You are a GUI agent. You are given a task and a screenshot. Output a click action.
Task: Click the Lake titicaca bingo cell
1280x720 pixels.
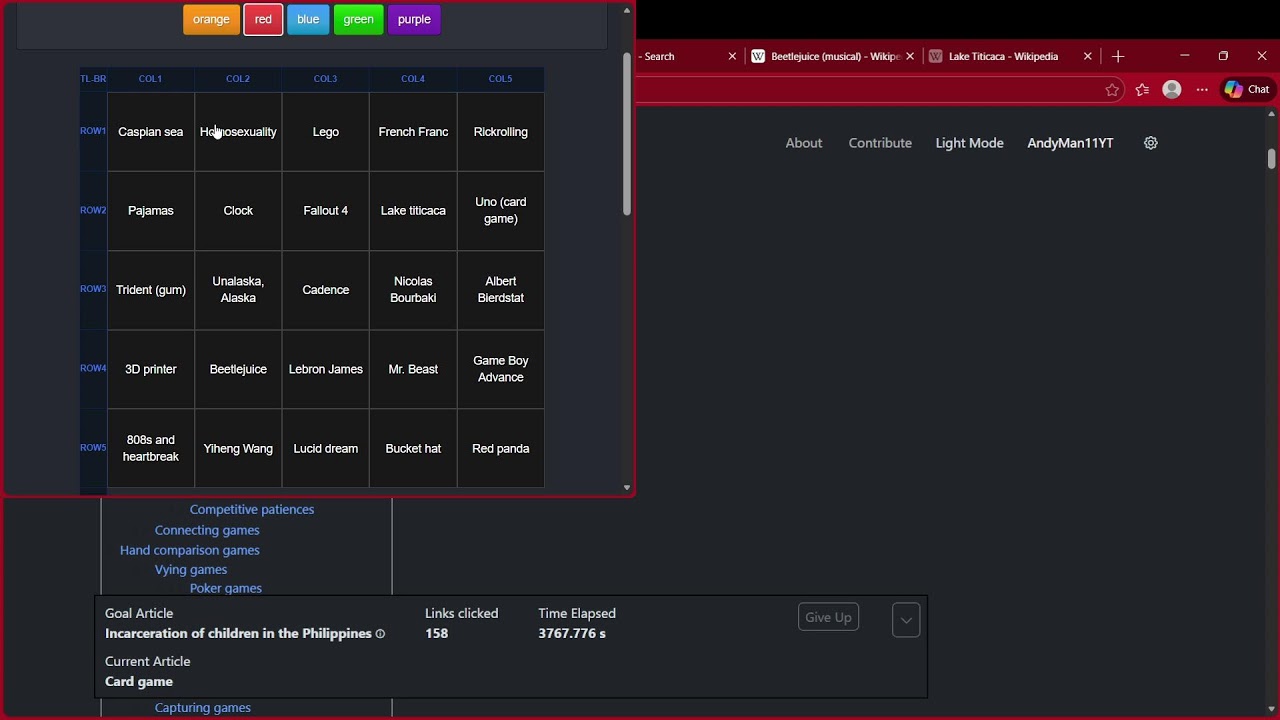click(x=413, y=211)
